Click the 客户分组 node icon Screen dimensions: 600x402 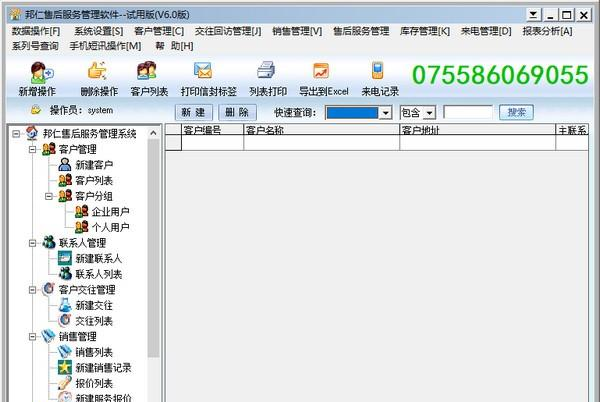click(65, 195)
